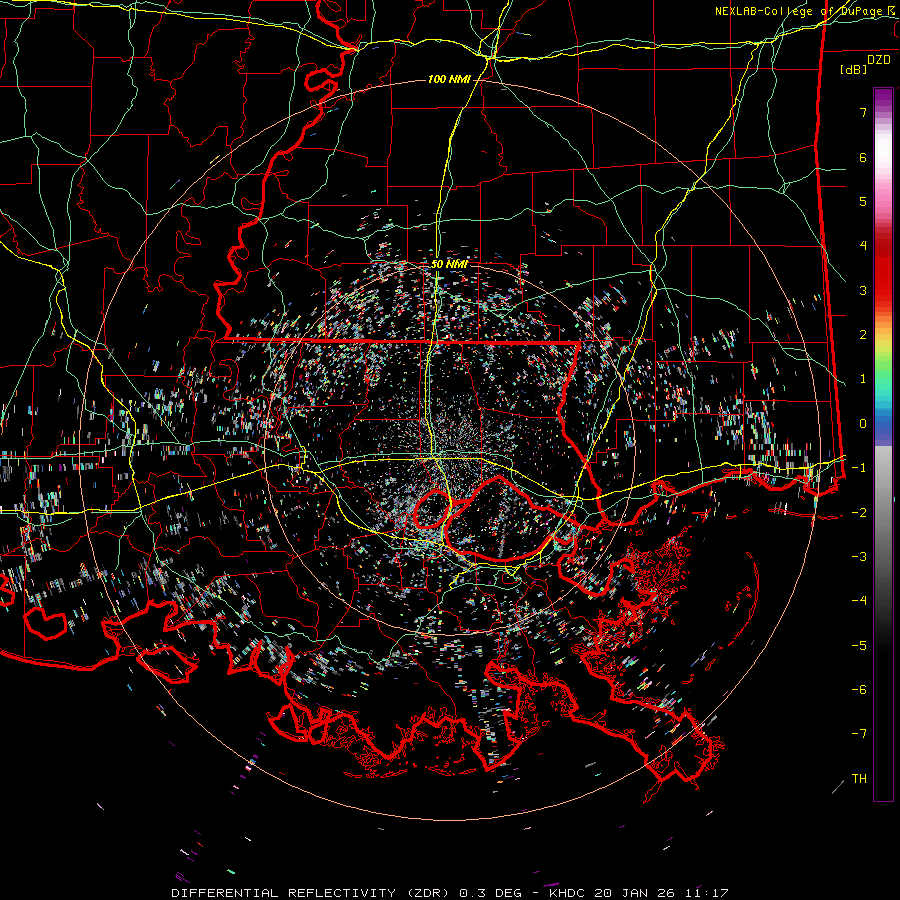This screenshot has height=900, width=900.
Task: Select the -5 dB legend value
Action: pos(859,646)
